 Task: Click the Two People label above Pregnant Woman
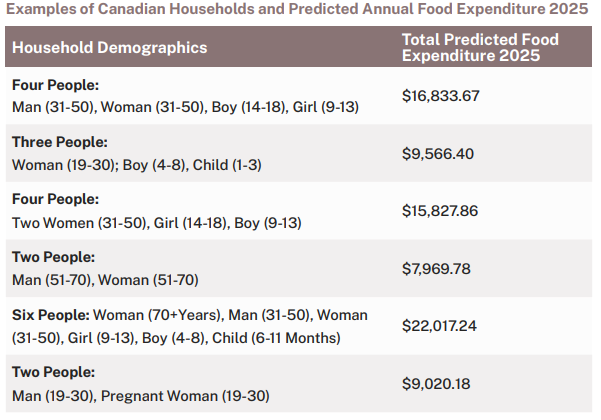point(52,372)
